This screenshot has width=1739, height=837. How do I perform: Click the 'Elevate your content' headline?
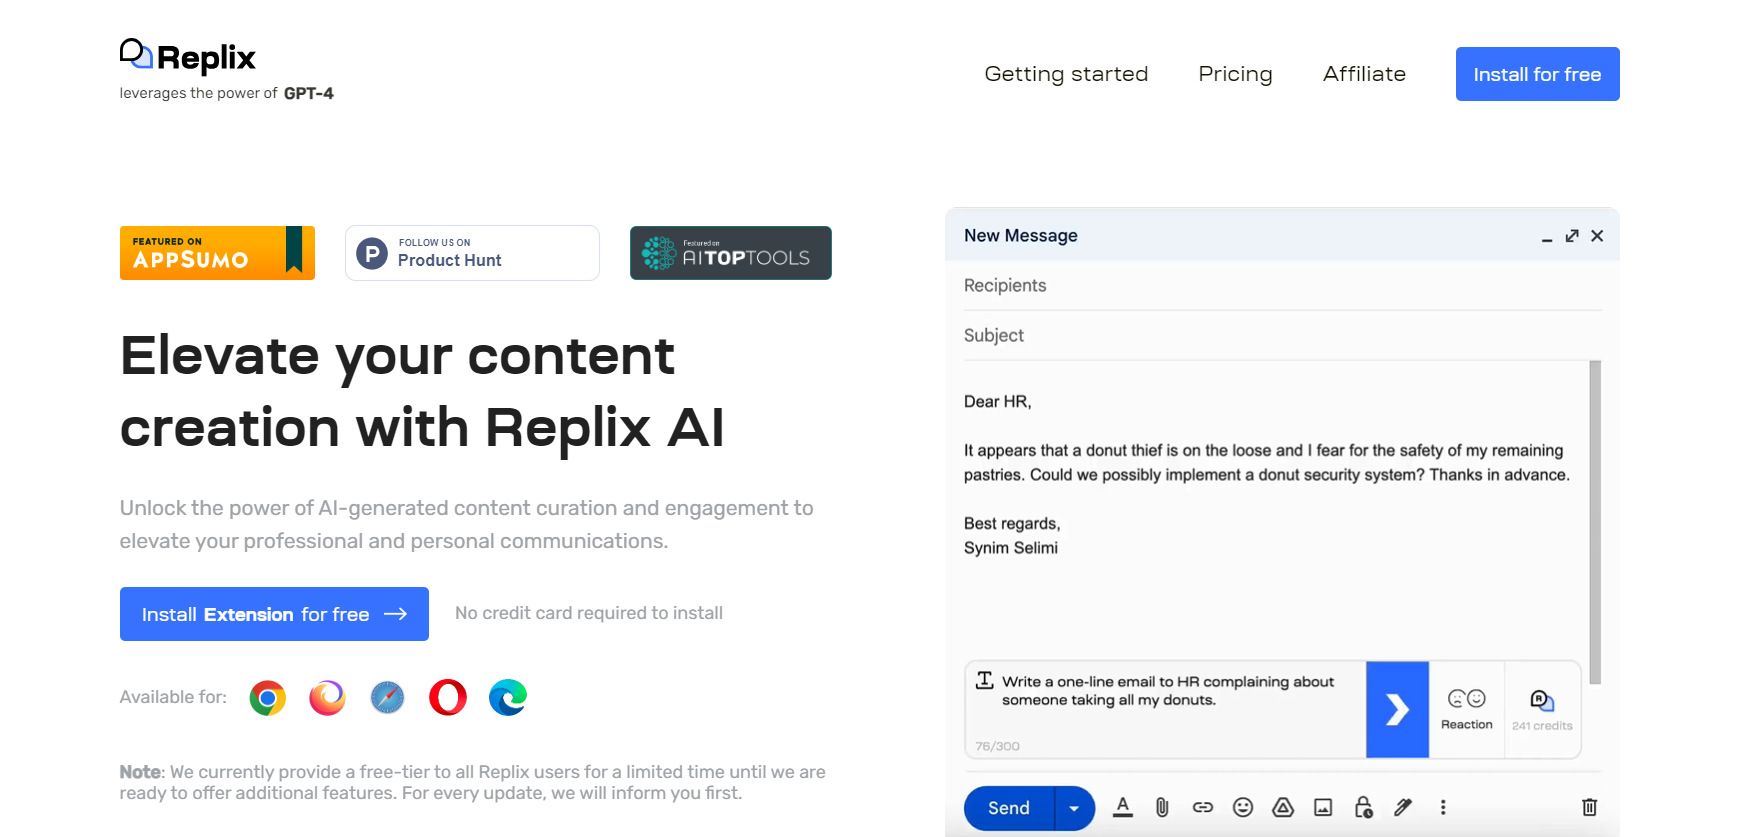point(422,391)
